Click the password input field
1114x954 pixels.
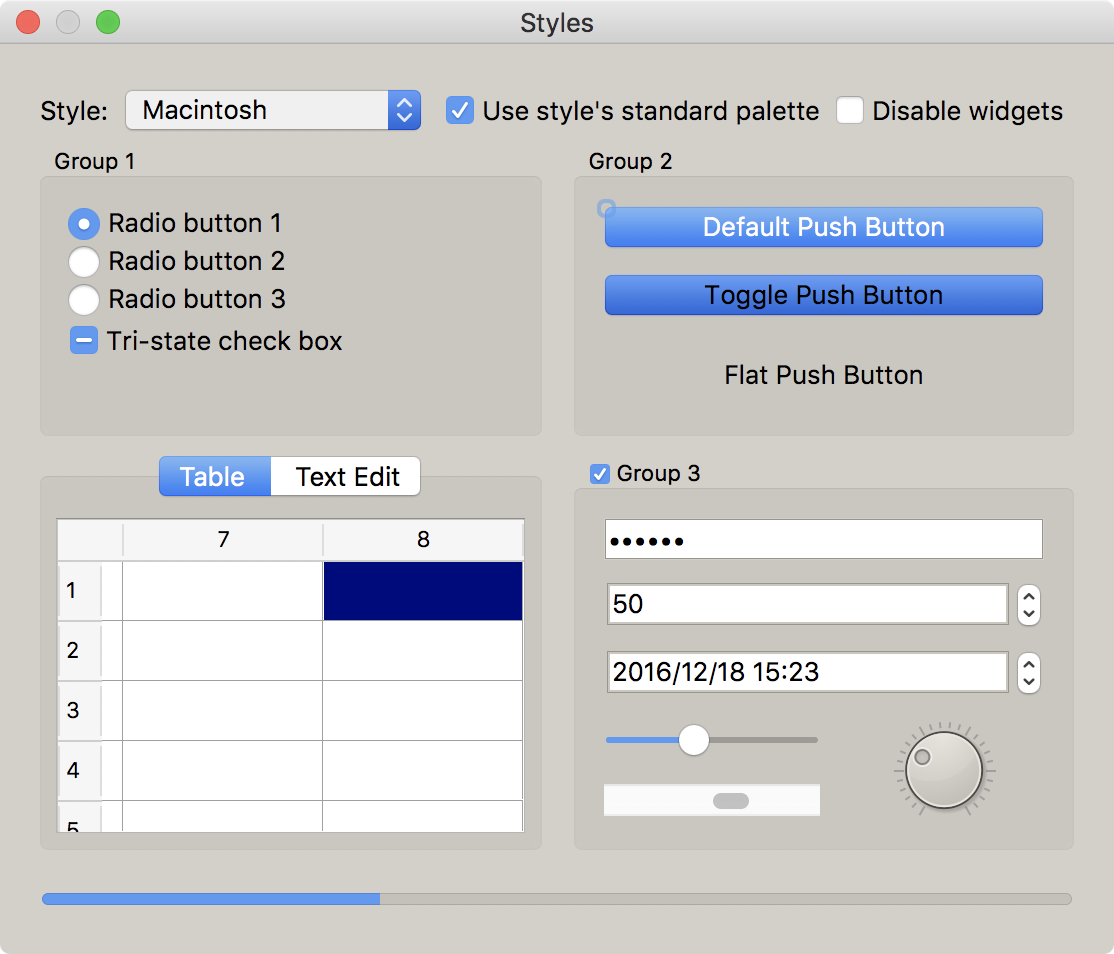pyautogui.click(x=823, y=540)
